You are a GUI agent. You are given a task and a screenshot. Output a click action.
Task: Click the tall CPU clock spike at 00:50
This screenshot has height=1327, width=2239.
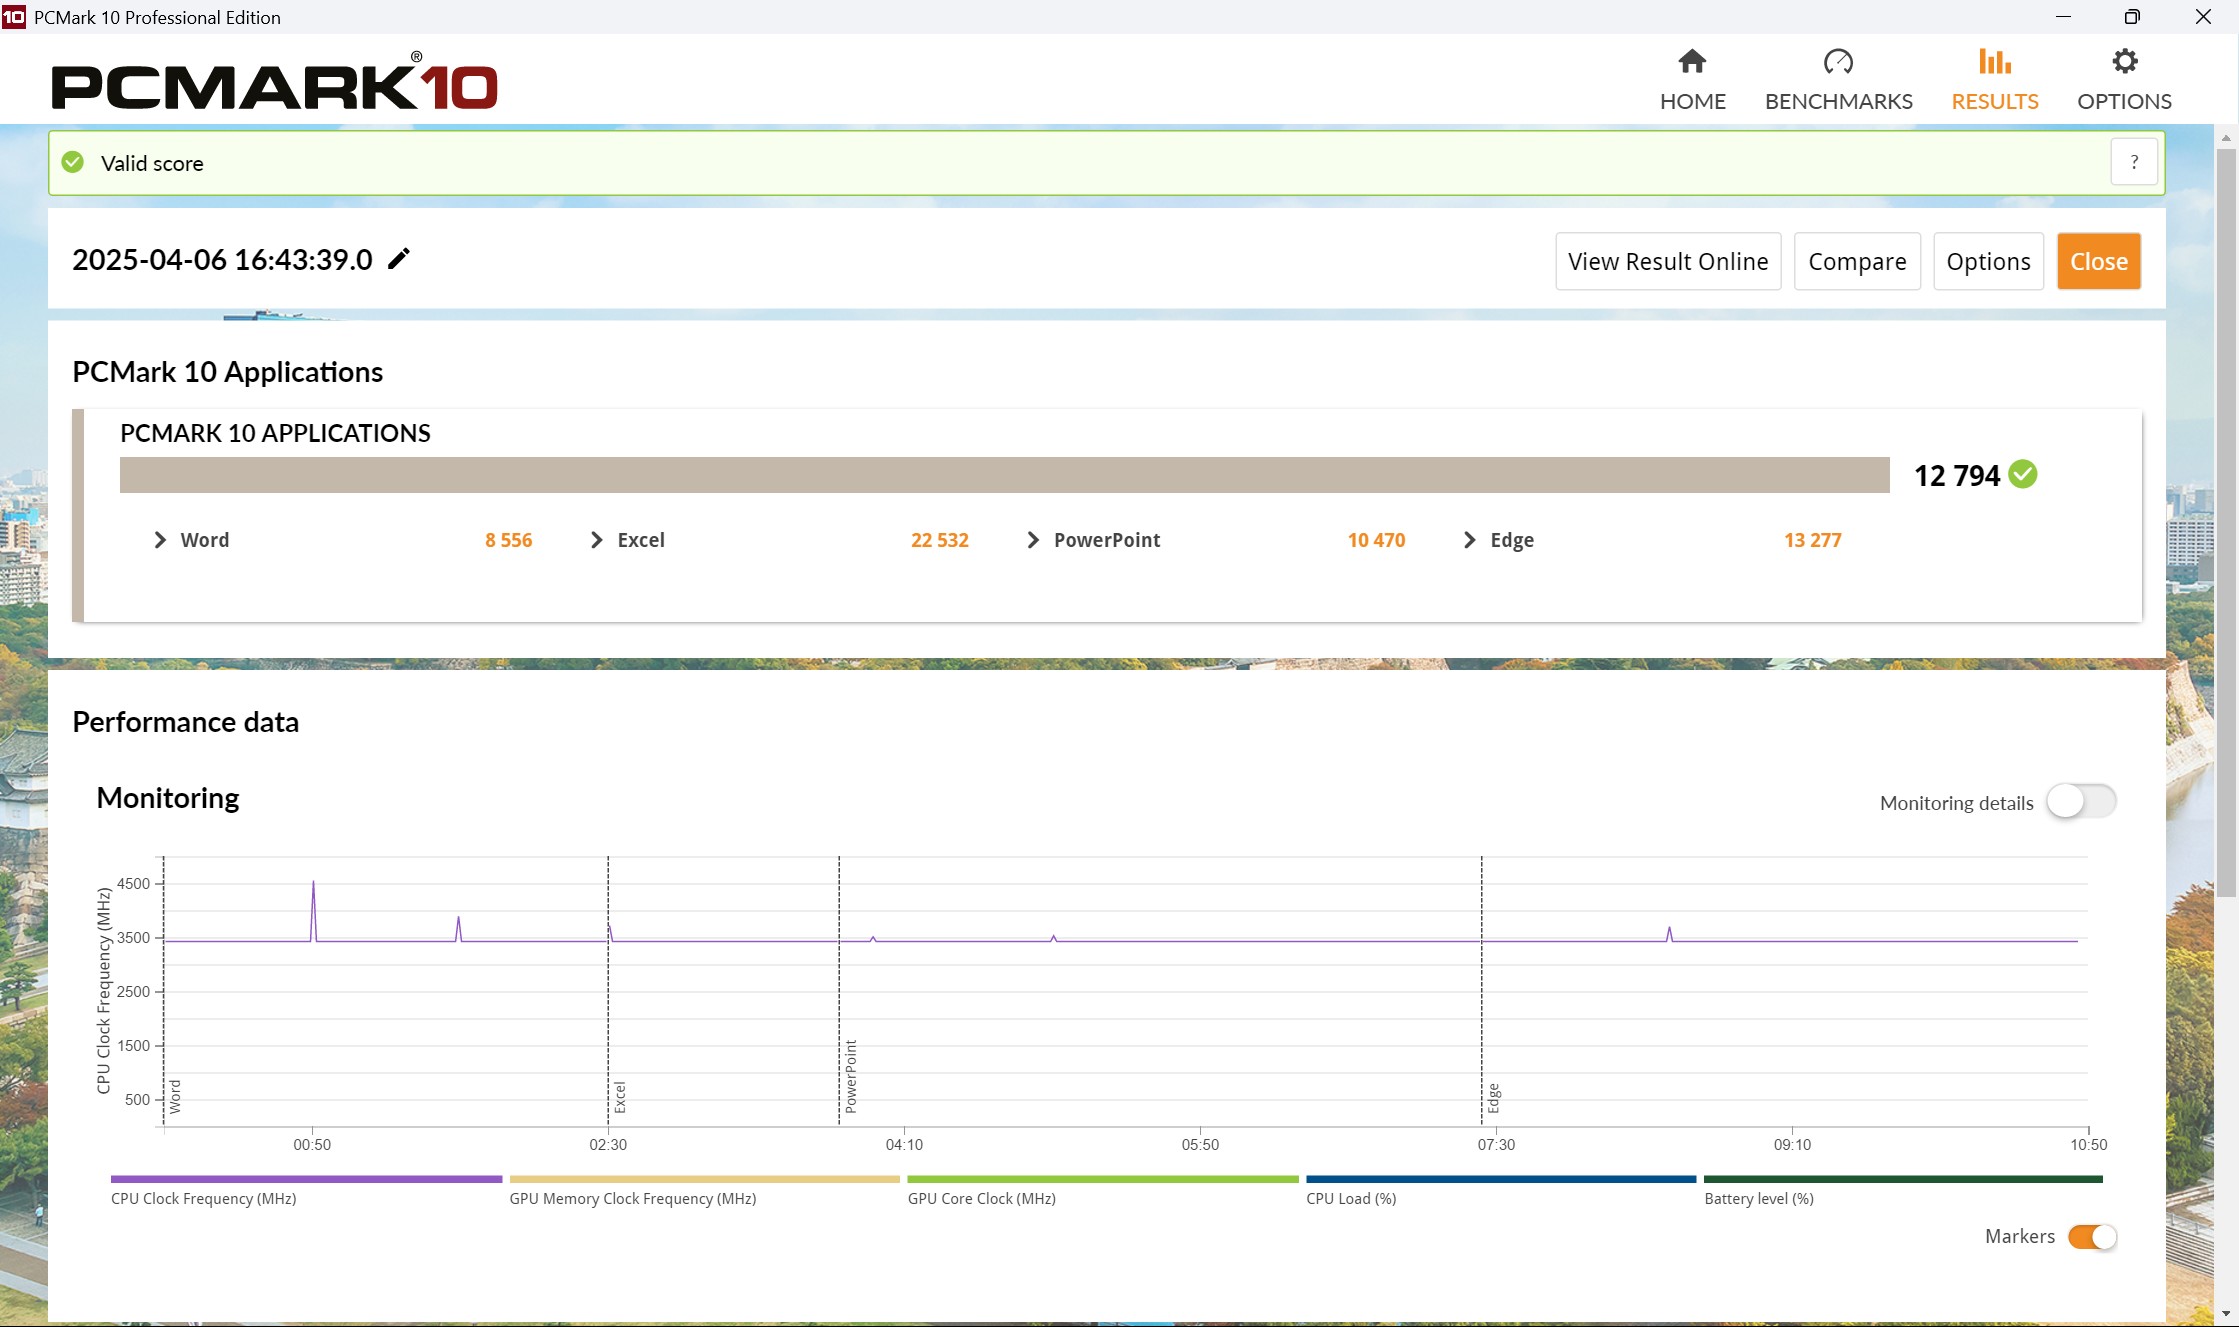tap(313, 910)
